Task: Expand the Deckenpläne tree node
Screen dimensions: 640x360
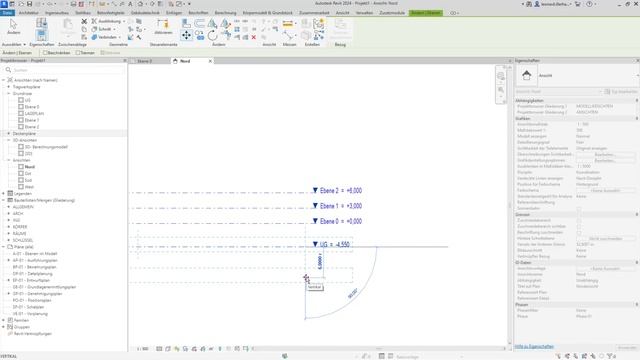Action: pyautogui.click(x=9, y=133)
